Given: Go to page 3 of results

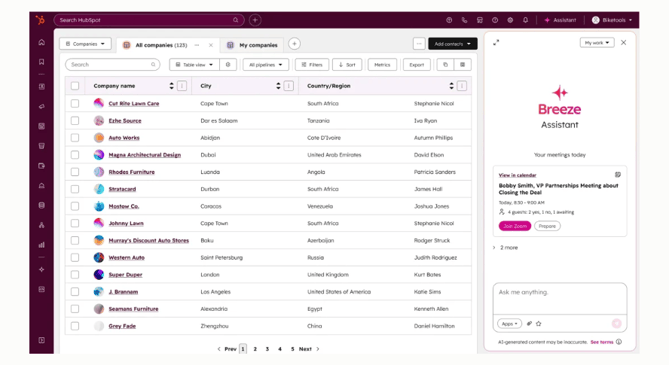Looking at the screenshot, I should tap(268, 349).
